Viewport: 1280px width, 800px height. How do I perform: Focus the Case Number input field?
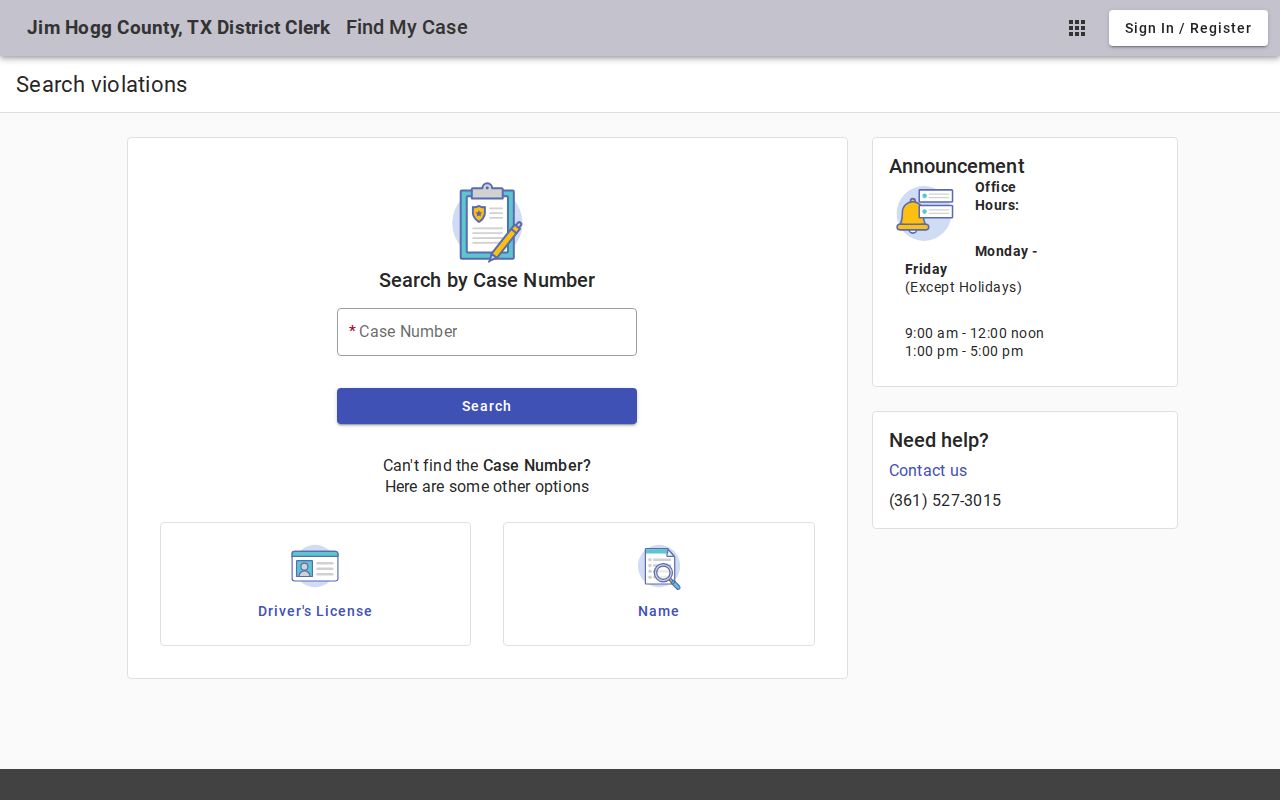(487, 332)
